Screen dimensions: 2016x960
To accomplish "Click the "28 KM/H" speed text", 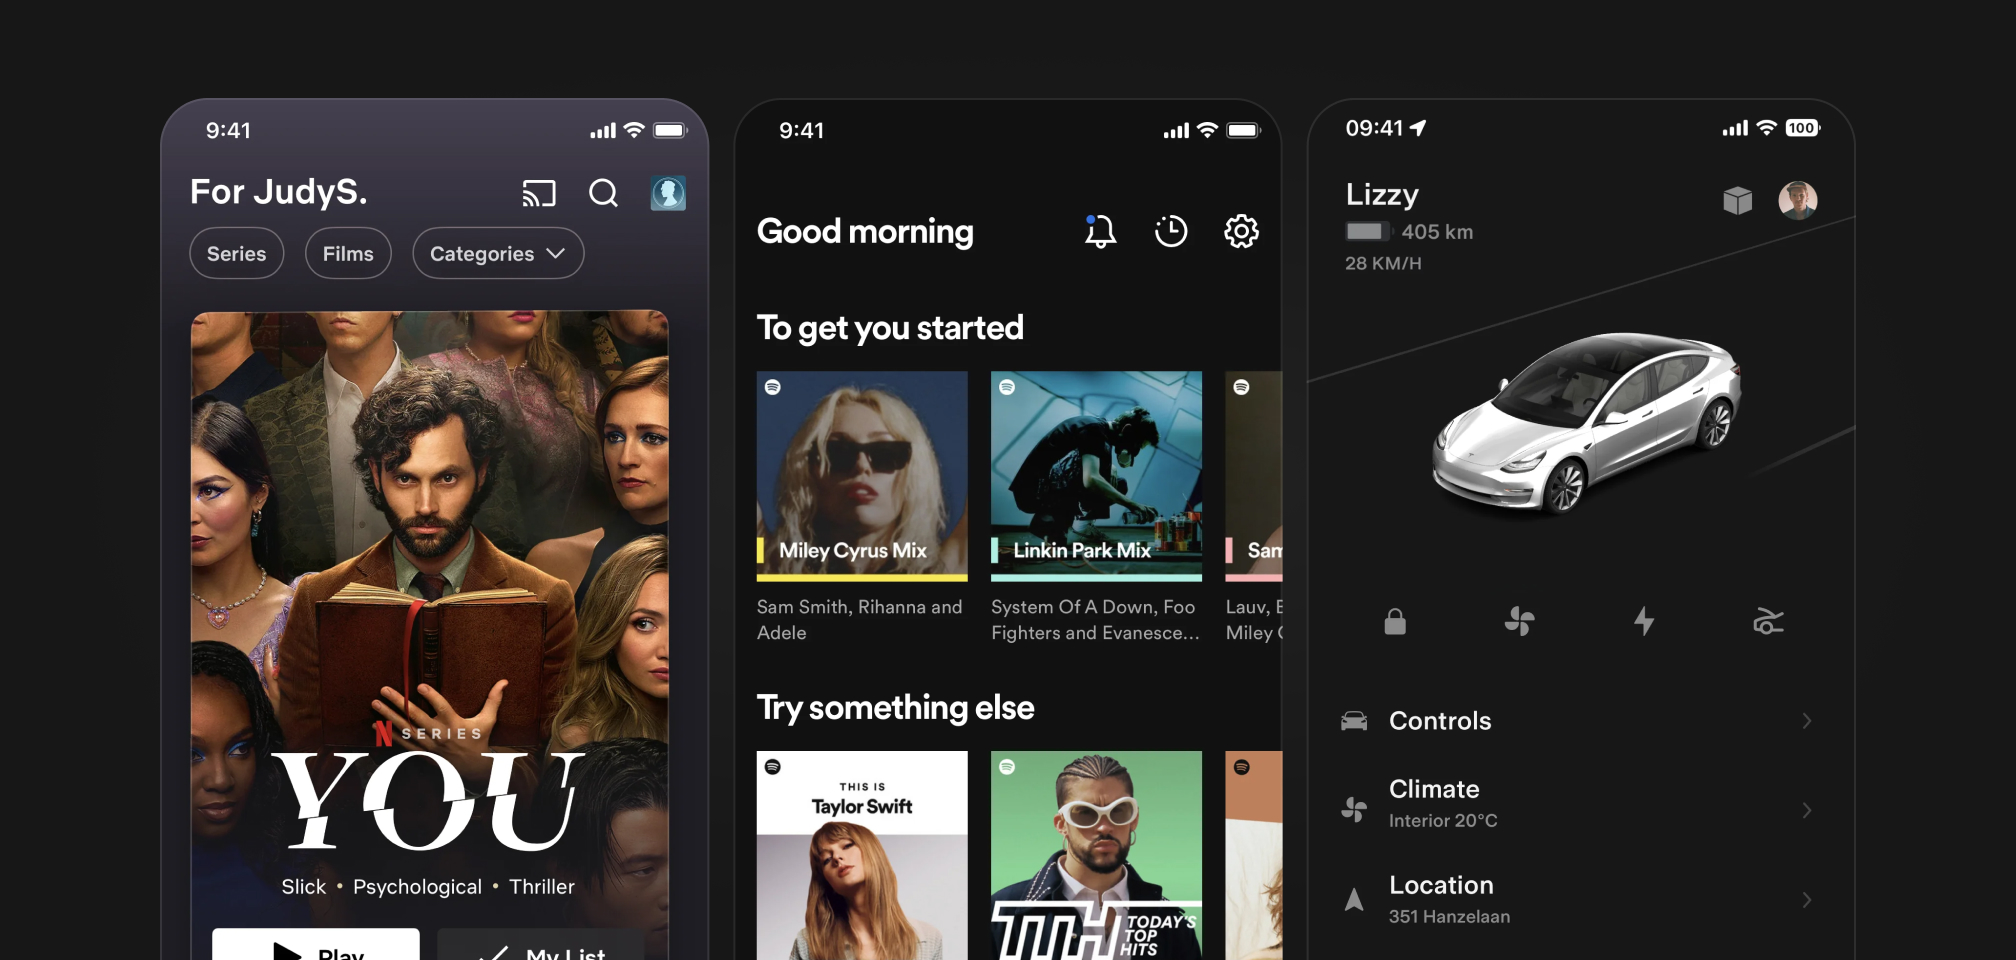I will (x=1383, y=264).
